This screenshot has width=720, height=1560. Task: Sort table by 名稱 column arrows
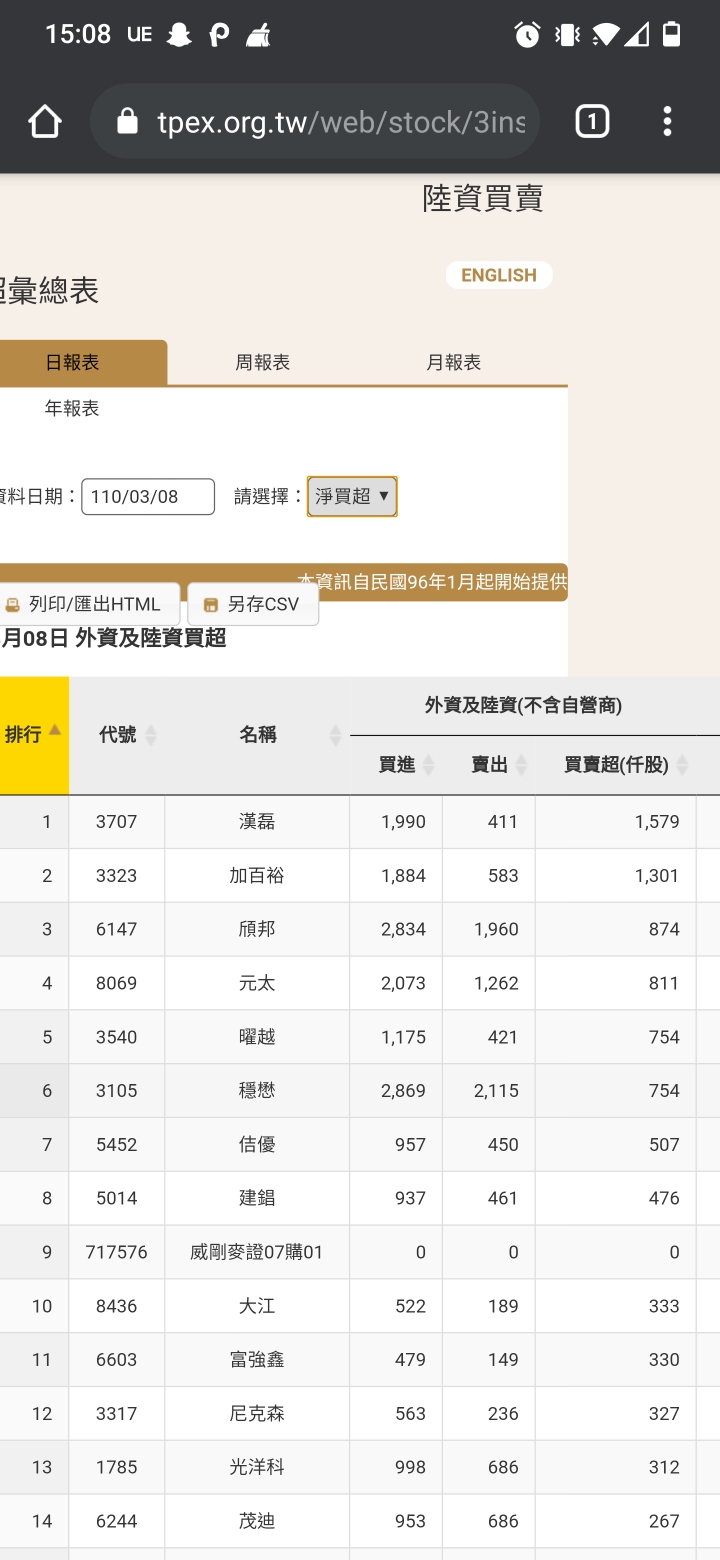click(336, 735)
